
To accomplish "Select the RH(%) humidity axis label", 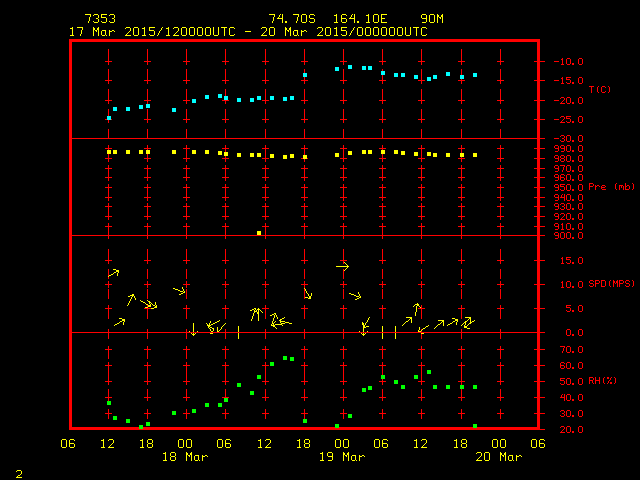I will point(602,381).
